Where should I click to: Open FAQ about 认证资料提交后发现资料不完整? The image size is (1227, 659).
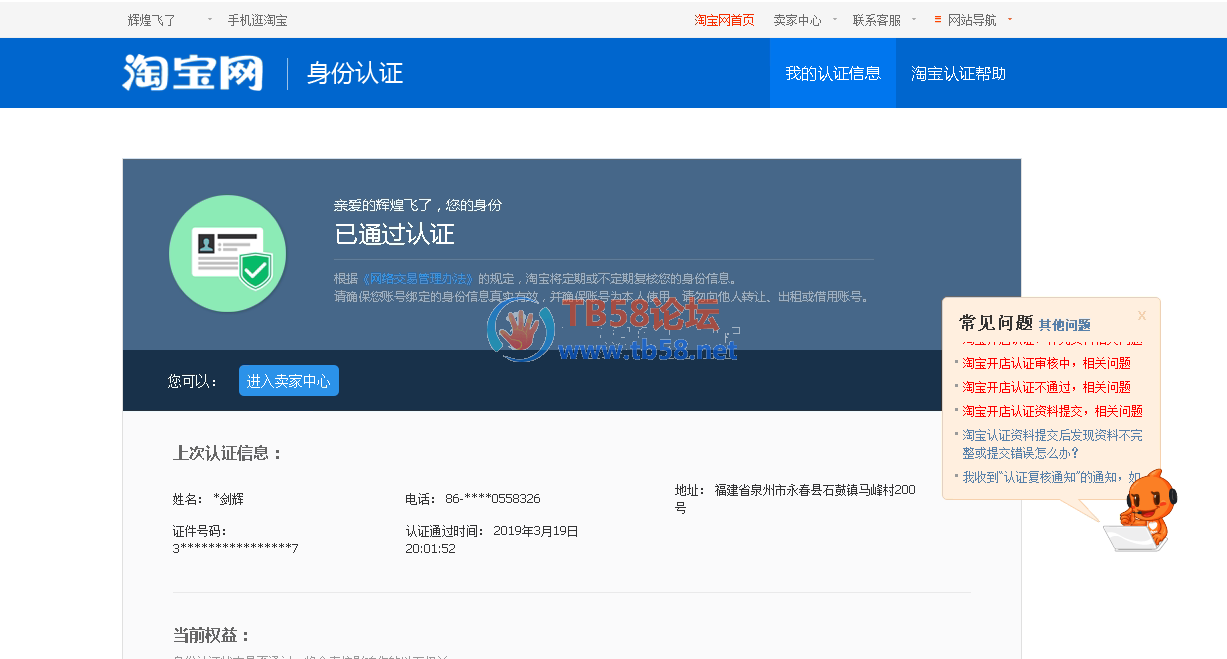[x=1050, y=444]
